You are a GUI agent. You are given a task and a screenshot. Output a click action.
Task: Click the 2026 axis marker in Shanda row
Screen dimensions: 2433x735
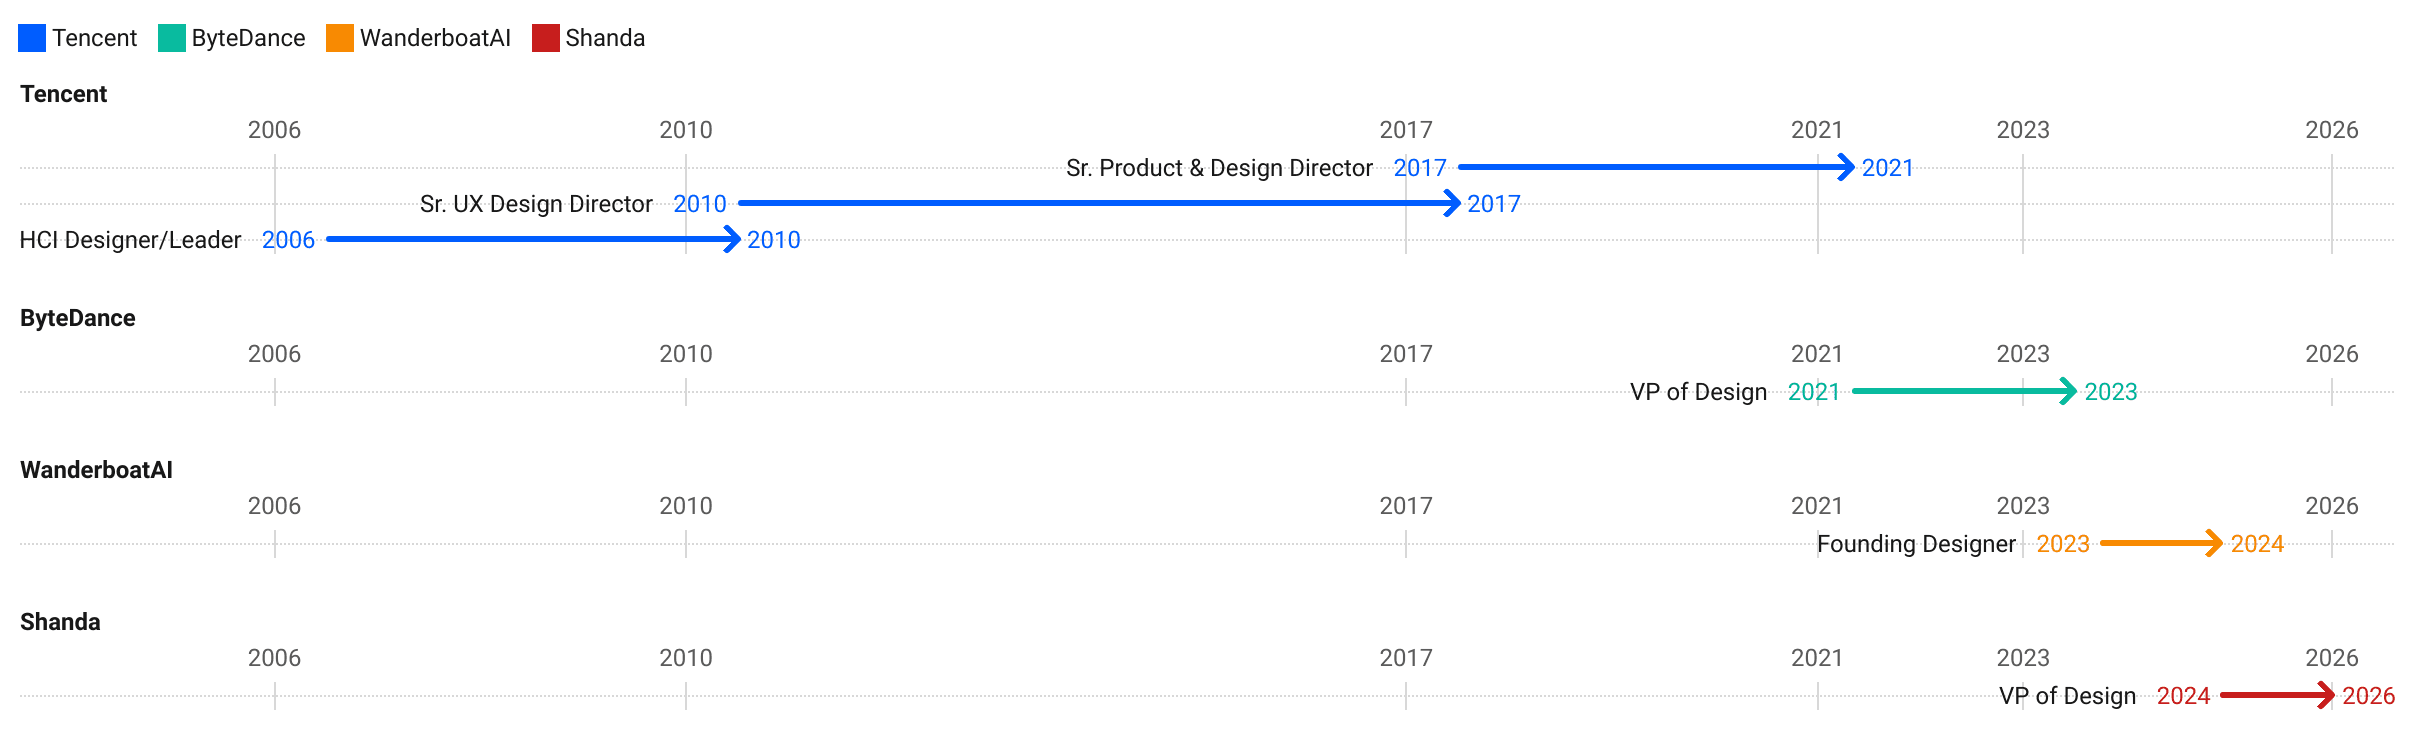pyautogui.click(x=2332, y=658)
